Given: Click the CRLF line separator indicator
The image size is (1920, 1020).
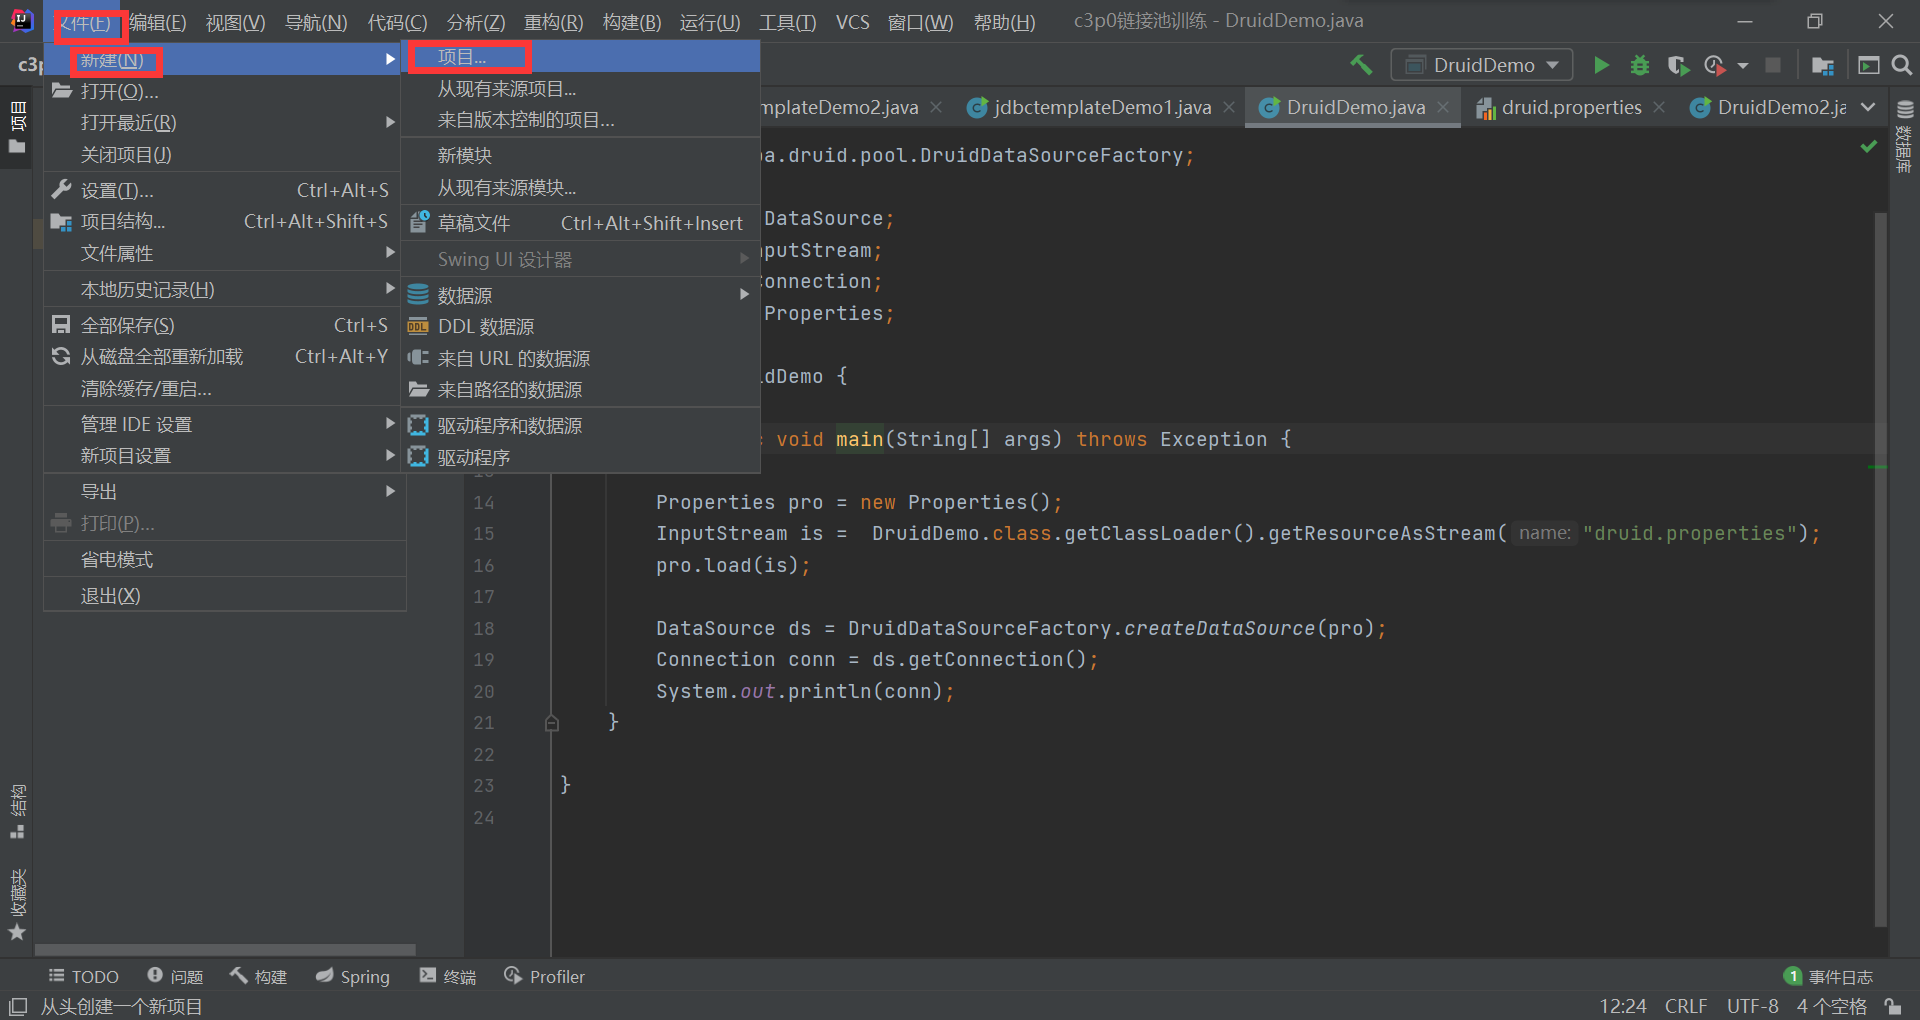Looking at the screenshot, I should [1686, 1006].
